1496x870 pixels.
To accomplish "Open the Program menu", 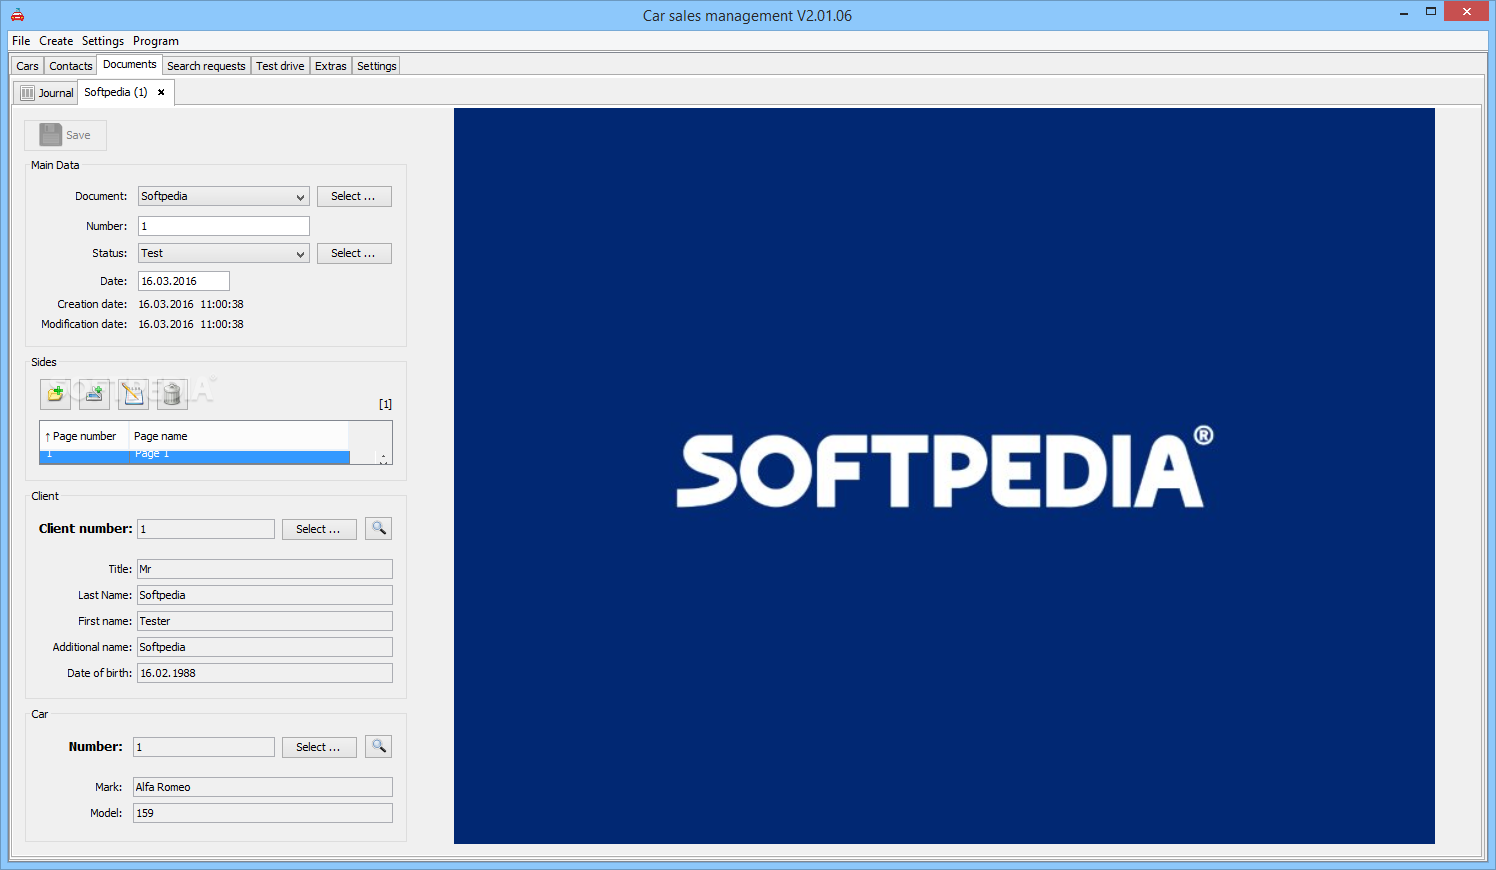I will point(156,41).
